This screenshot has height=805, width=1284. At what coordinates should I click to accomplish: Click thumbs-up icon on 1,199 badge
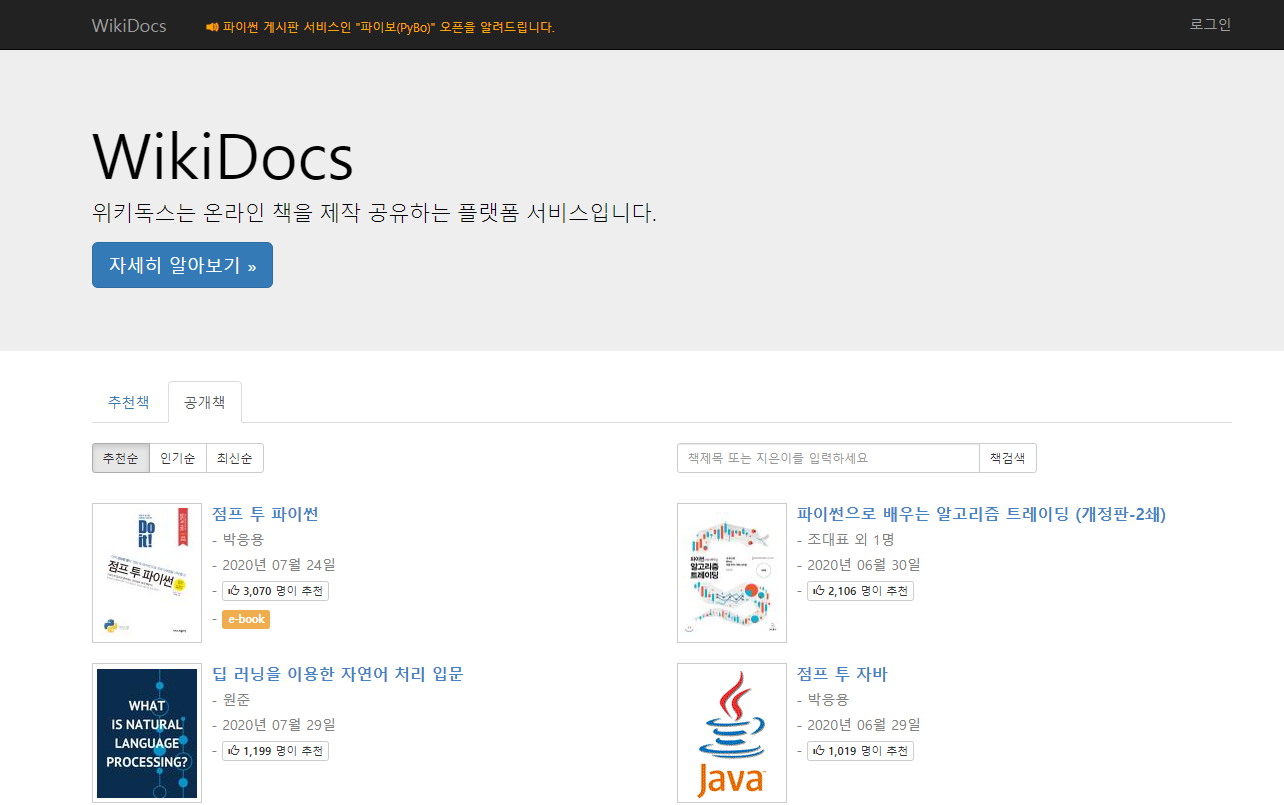pyautogui.click(x=234, y=750)
